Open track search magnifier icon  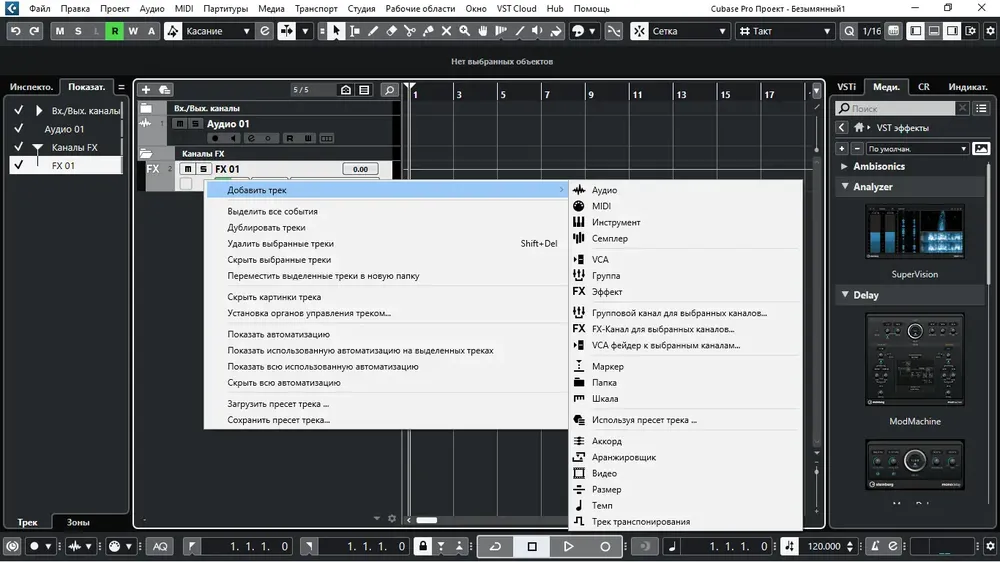(389, 90)
